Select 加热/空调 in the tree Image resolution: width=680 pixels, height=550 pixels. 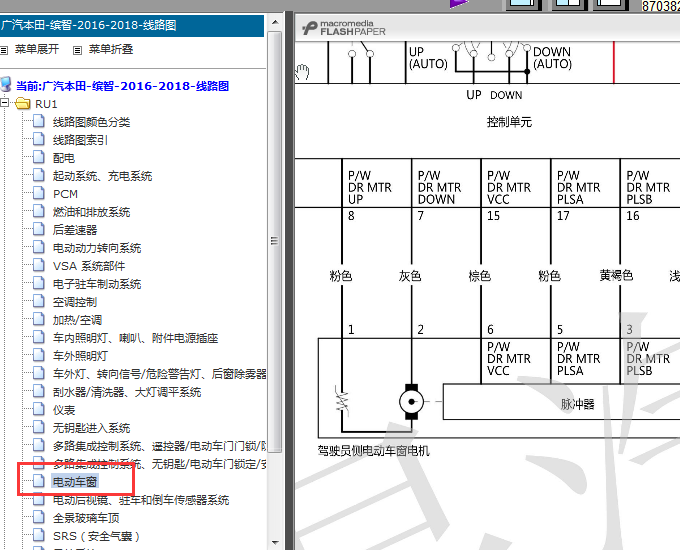click(78, 320)
